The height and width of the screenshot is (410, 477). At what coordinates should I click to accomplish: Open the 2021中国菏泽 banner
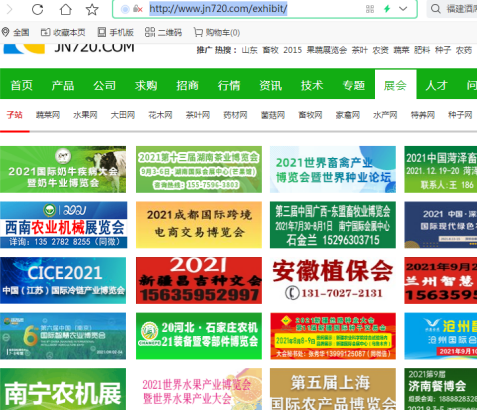[x=441, y=169]
